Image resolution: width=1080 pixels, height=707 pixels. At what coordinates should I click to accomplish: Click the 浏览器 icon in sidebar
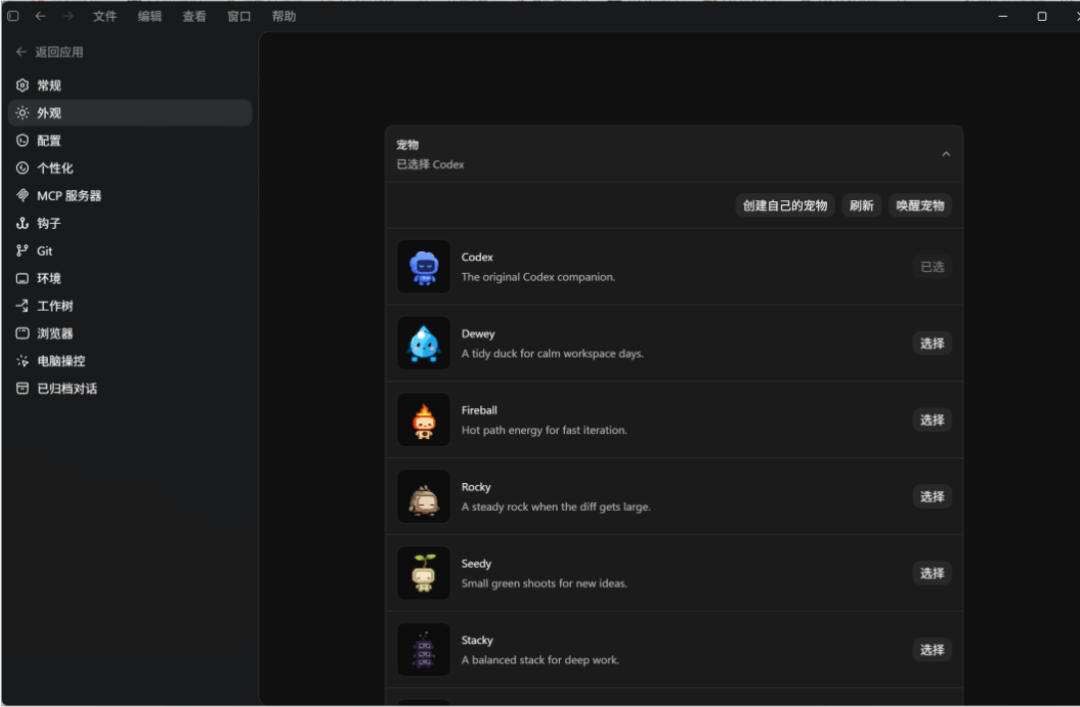23,334
